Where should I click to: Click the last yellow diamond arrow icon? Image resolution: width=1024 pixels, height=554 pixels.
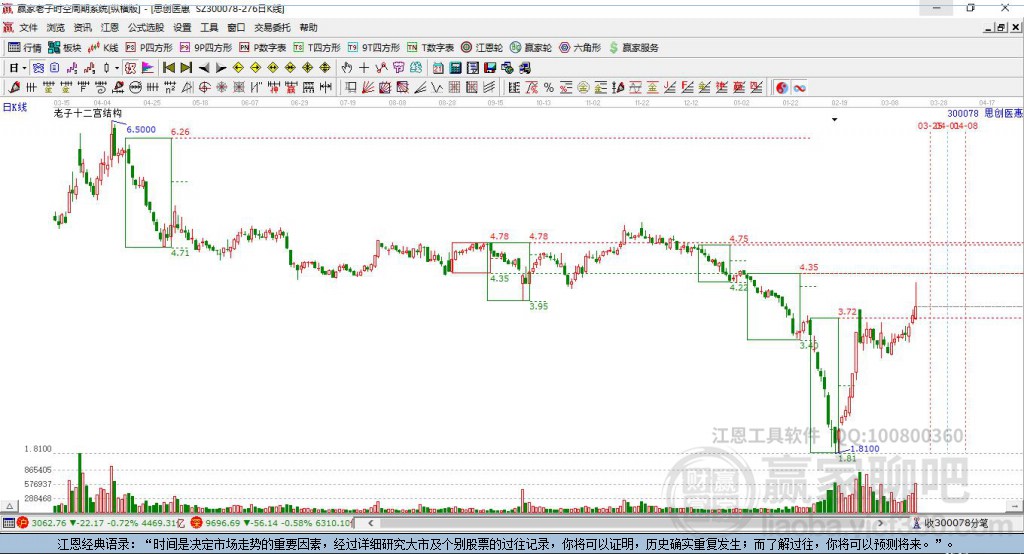coord(325,68)
